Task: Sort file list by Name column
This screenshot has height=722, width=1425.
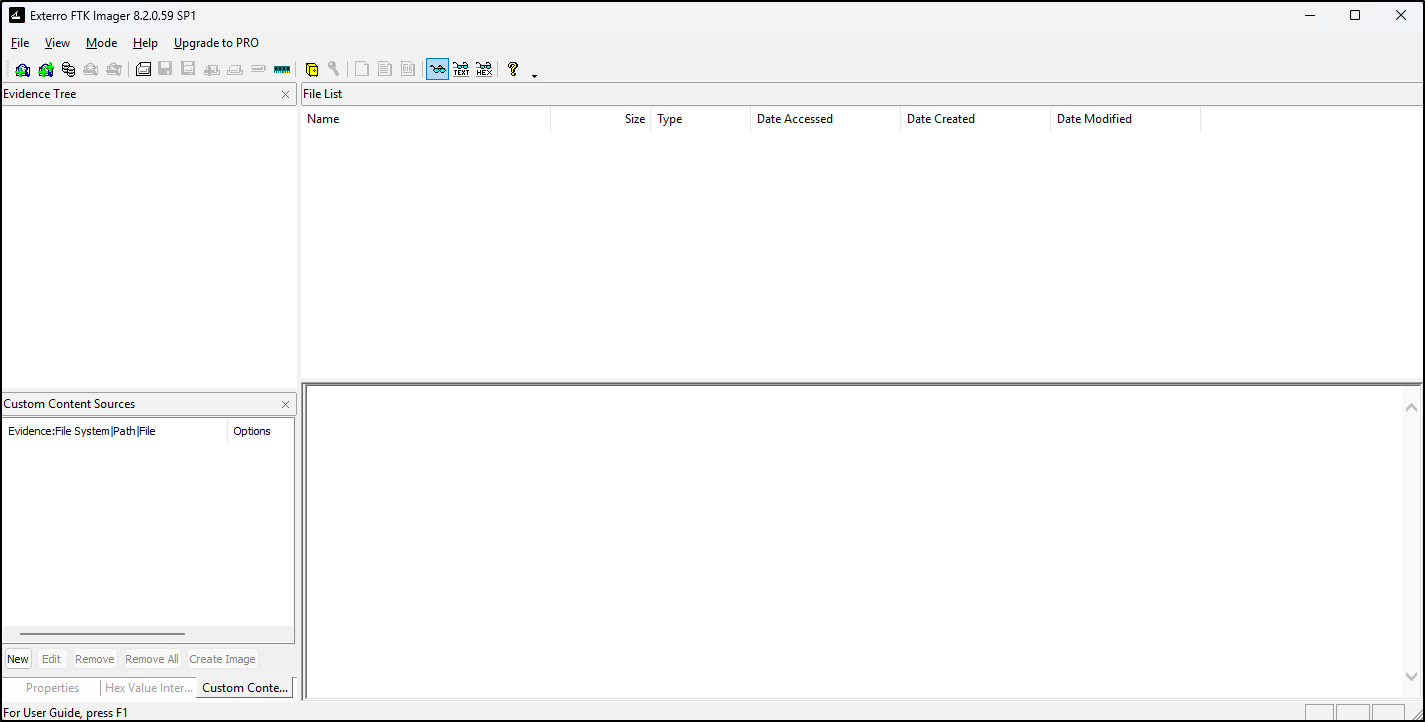Action: tap(426, 119)
